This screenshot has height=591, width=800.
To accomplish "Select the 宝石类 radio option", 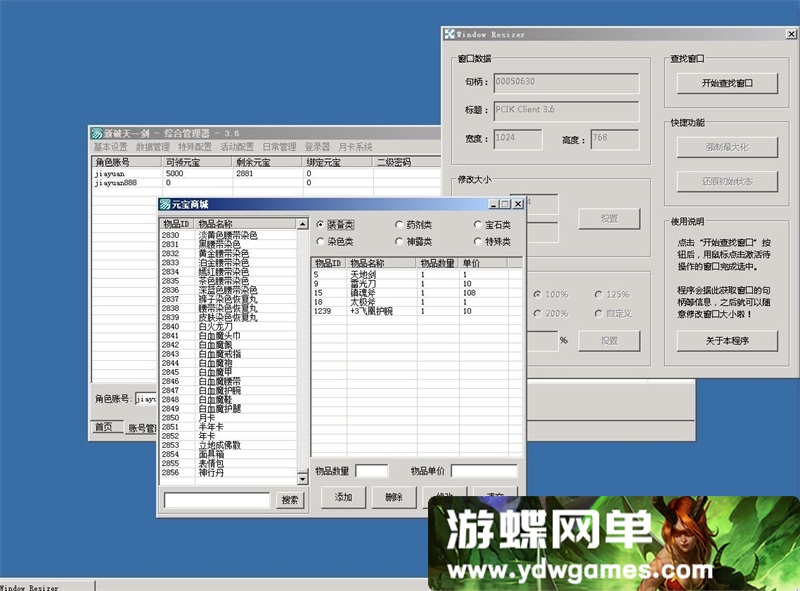I will [x=477, y=225].
